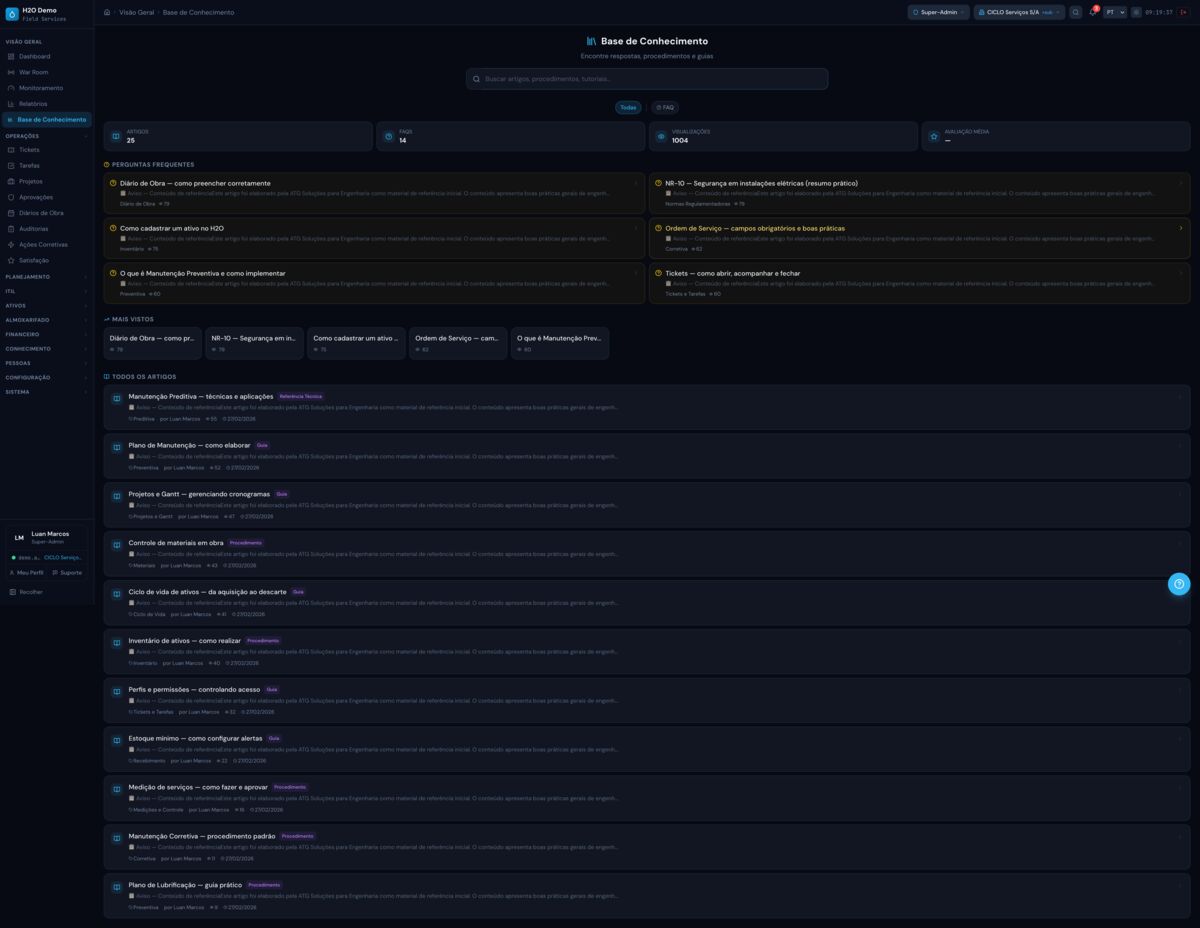This screenshot has height=928, width=1200.
Task: Click book icon of Manutenção Preditiva article
Action: tap(117, 399)
